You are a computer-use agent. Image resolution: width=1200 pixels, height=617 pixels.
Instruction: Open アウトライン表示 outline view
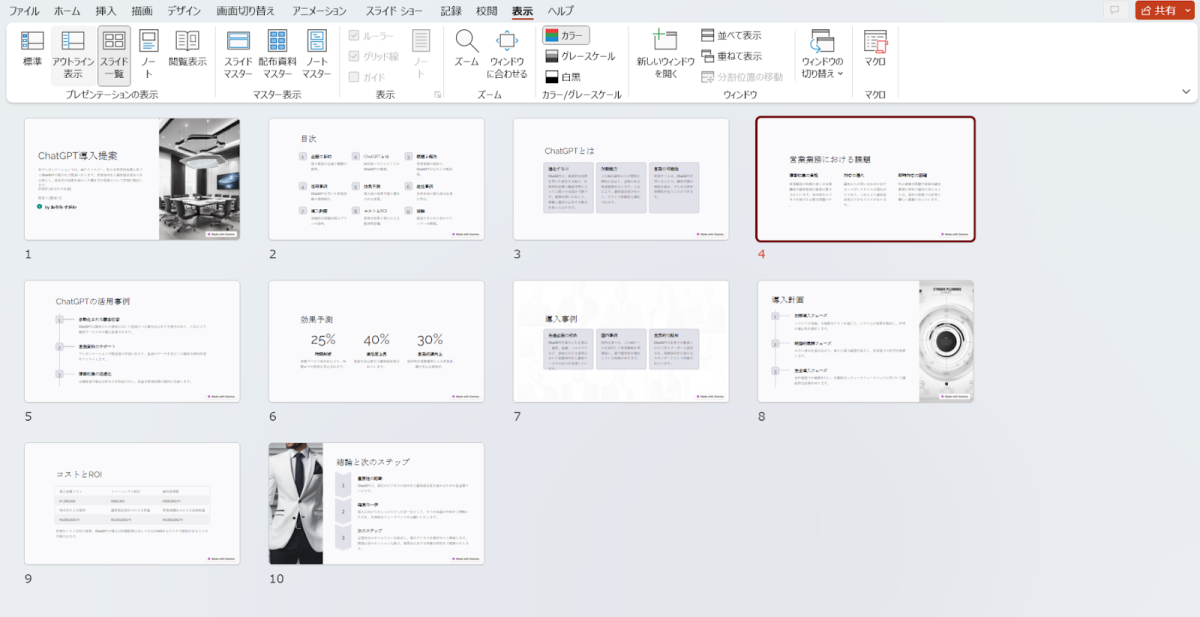(73, 52)
